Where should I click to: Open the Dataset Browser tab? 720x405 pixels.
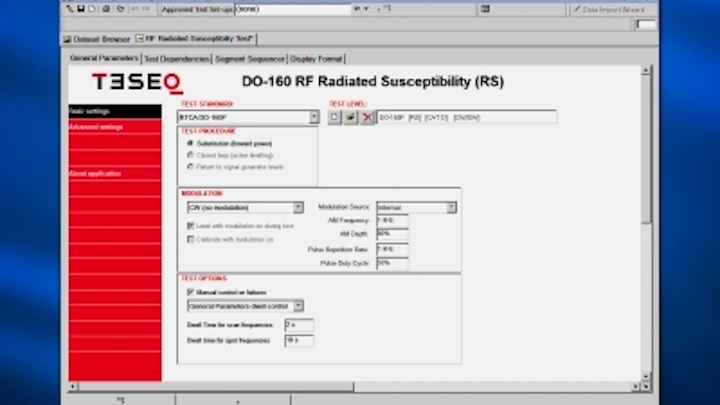tap(97, 39)
